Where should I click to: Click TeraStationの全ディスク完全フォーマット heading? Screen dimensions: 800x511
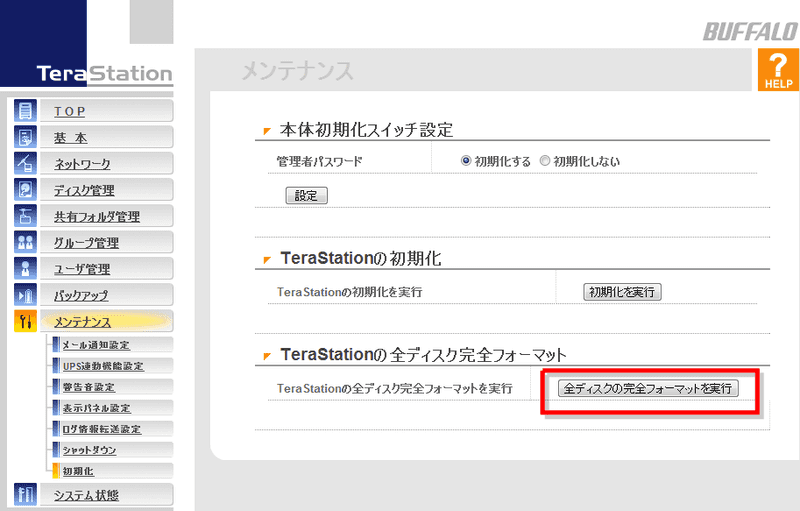click(423, 354)
